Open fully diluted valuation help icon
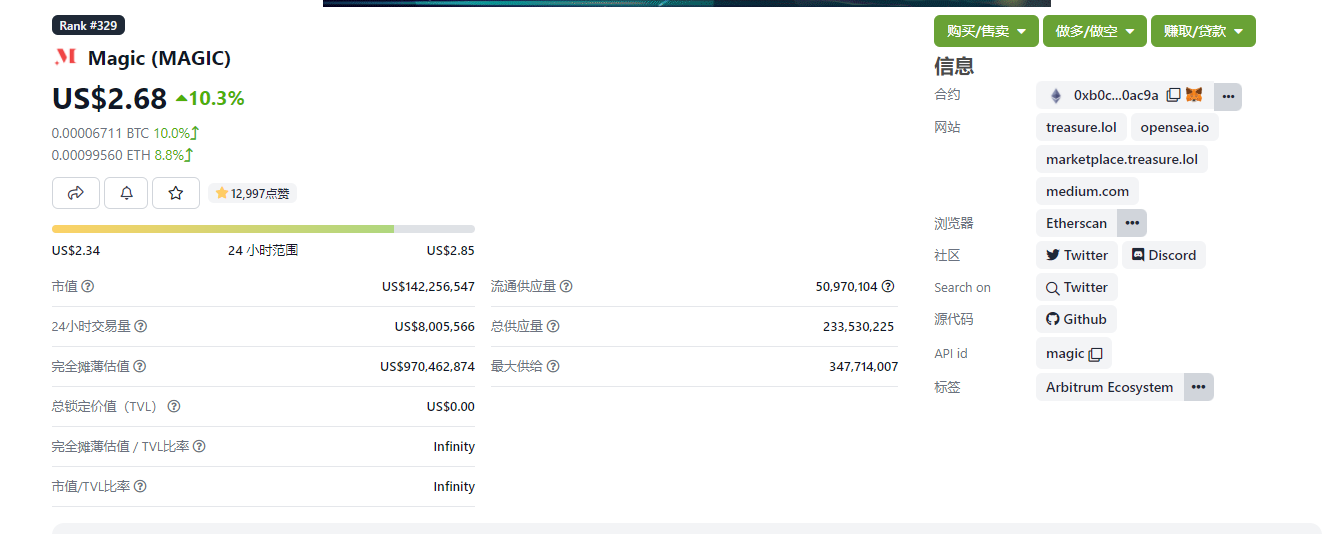 pos(140,366)
